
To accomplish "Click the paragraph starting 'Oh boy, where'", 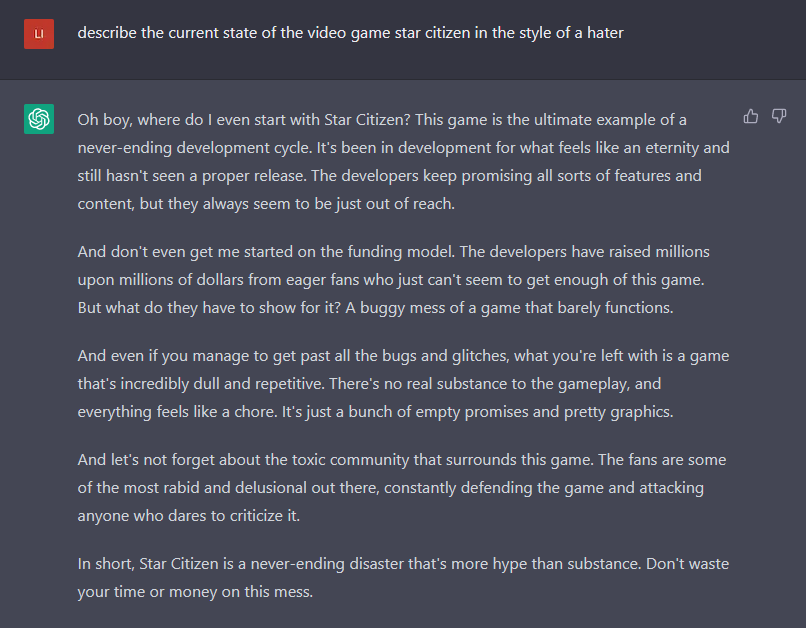I will coord(404,162).
